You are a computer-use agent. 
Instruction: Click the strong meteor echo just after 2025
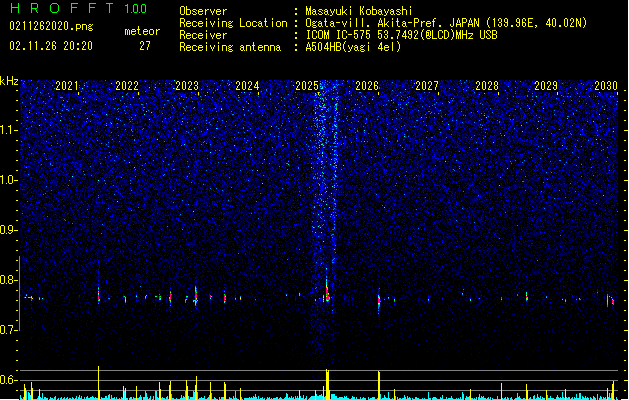click(x=327, y=291)
